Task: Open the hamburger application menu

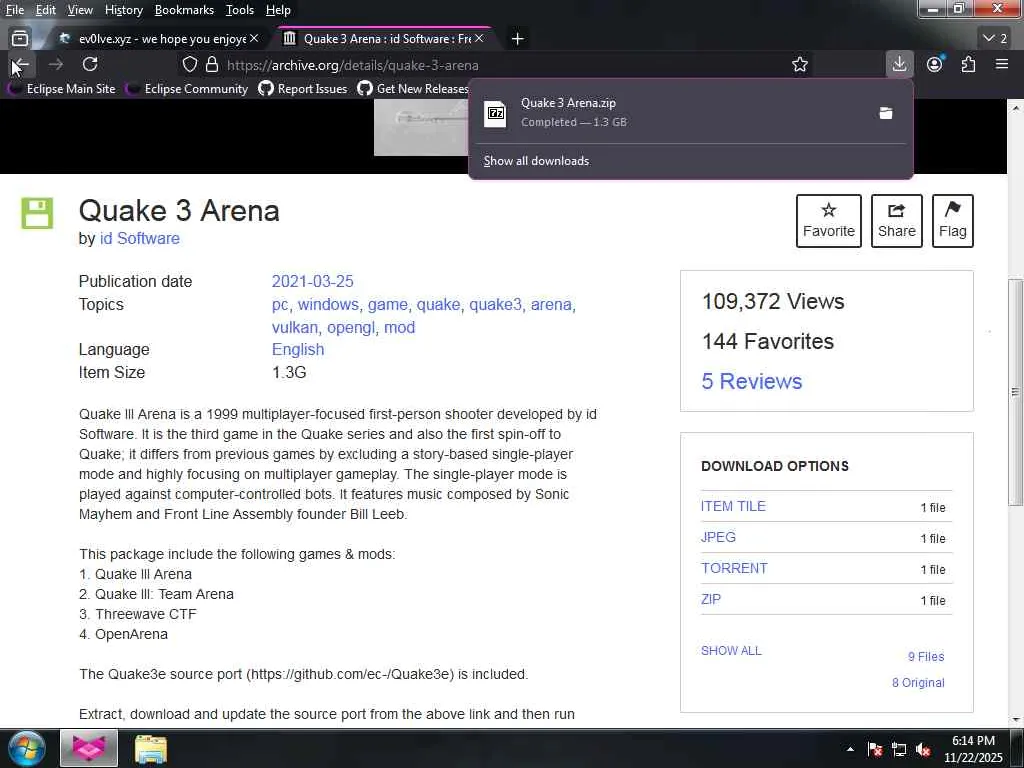Action: (1002, 64)
